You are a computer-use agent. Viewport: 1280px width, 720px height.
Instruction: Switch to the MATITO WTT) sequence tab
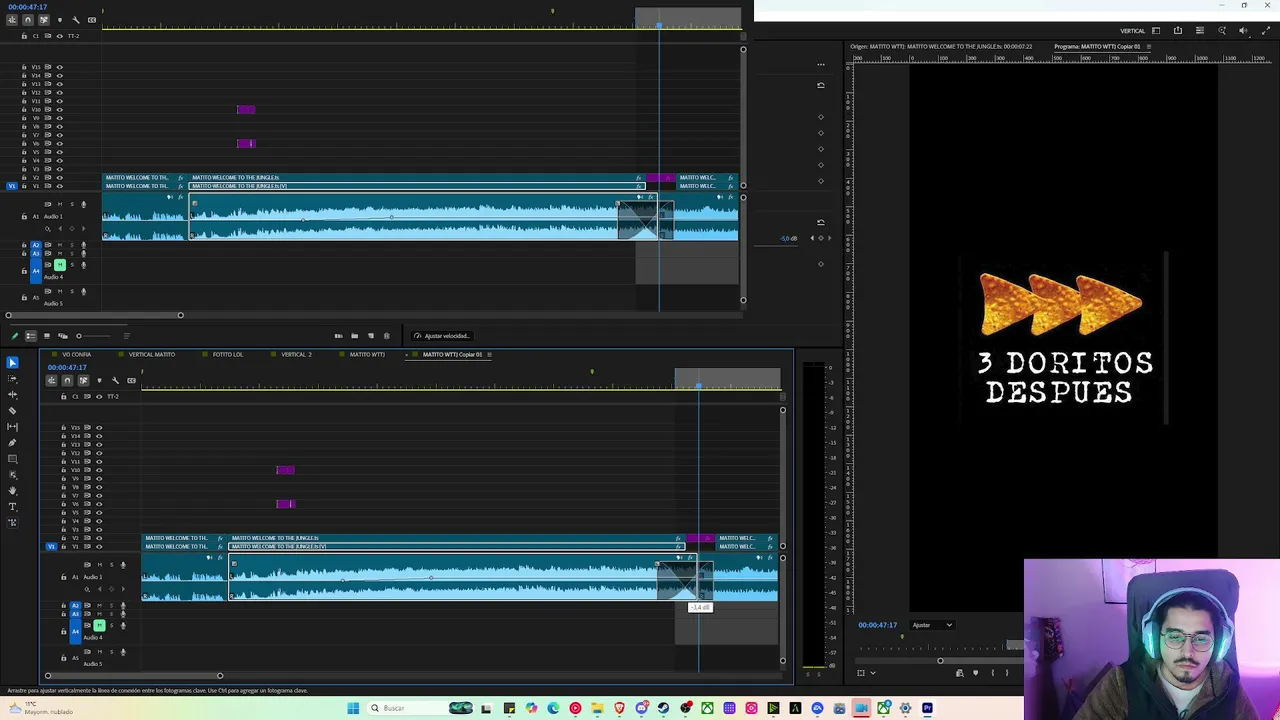pos(367,354)
